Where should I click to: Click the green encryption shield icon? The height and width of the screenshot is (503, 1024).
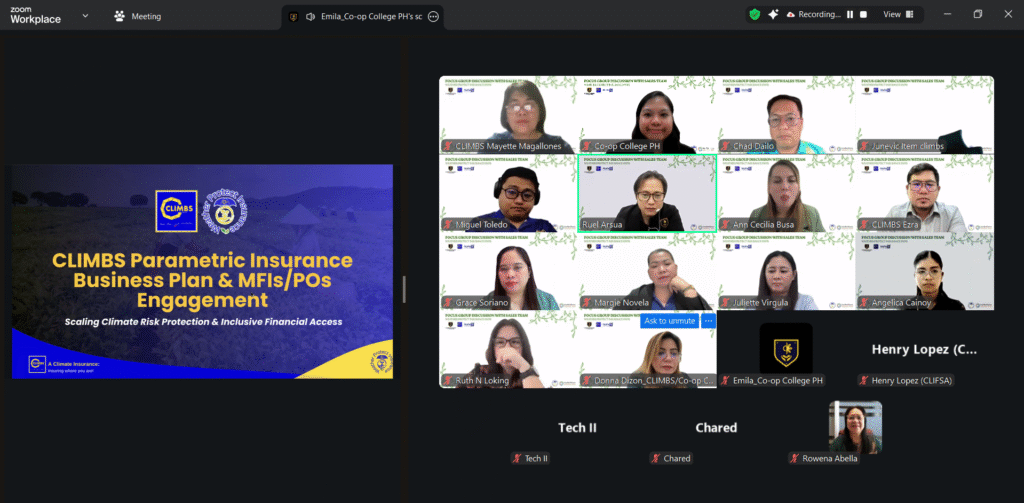coord(755,15)
